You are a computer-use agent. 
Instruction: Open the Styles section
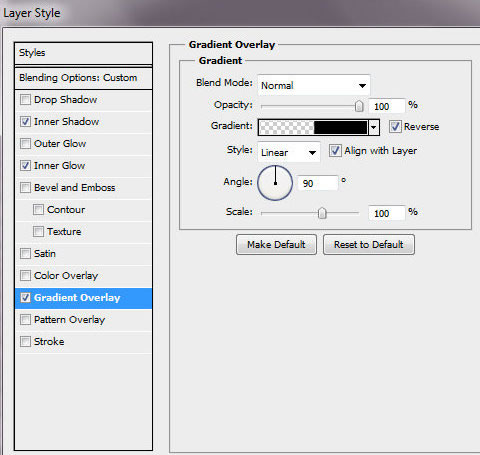83,53
